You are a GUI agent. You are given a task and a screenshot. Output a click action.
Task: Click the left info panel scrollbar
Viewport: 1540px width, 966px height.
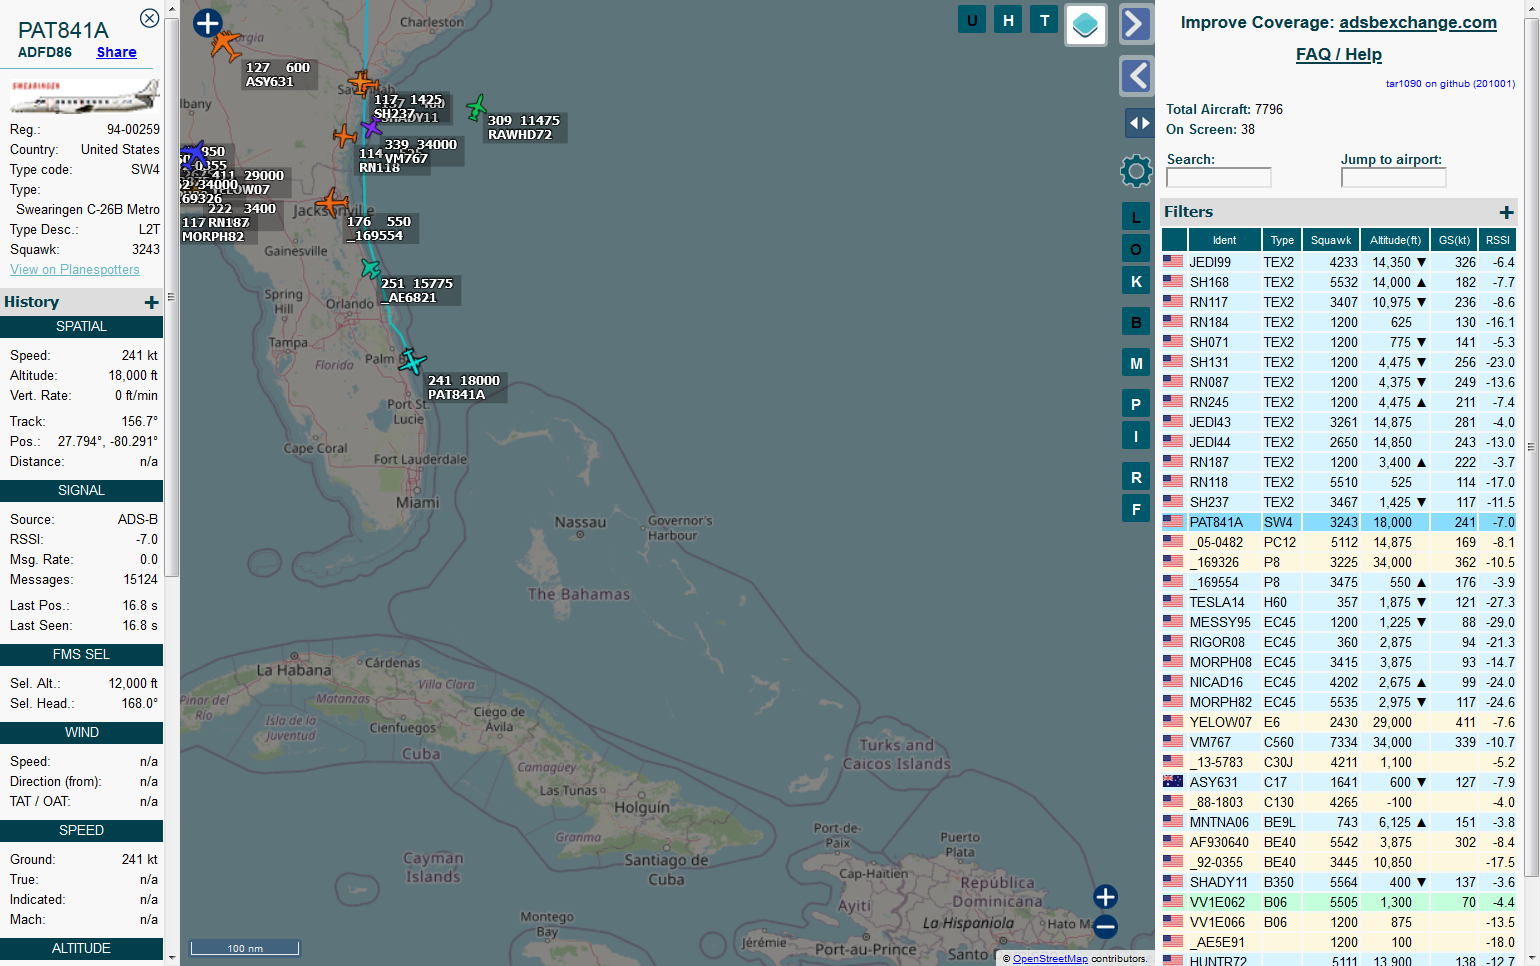tap(171, 296)
